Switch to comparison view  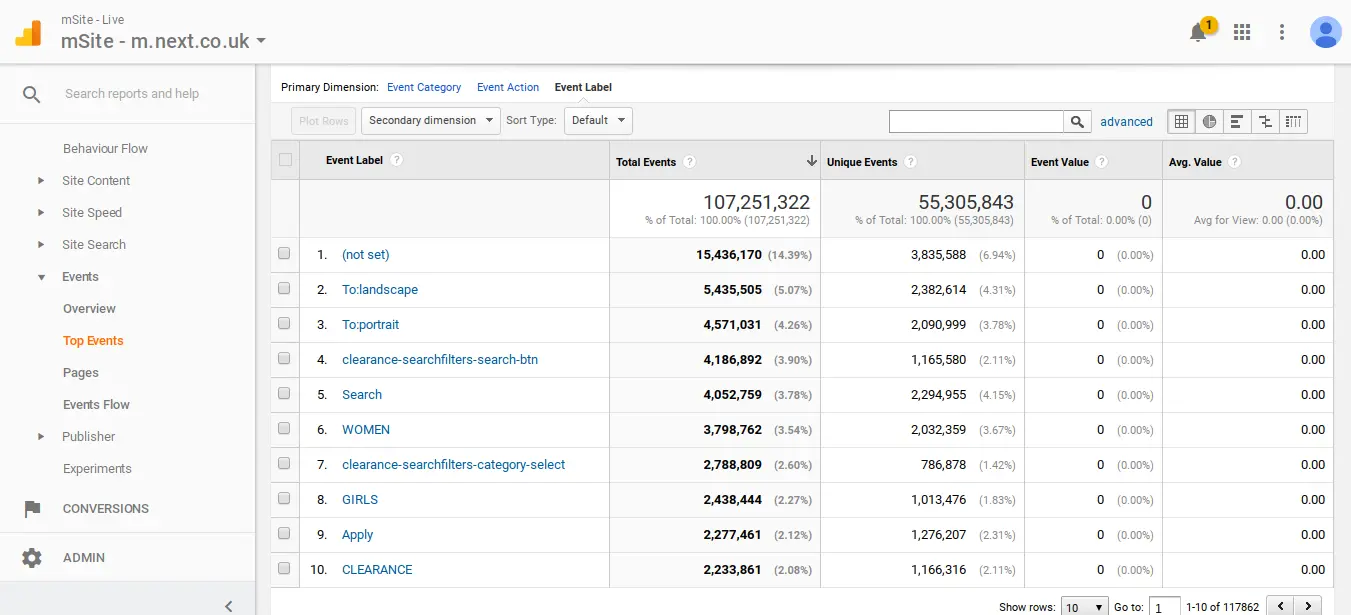coord(1265,121)
